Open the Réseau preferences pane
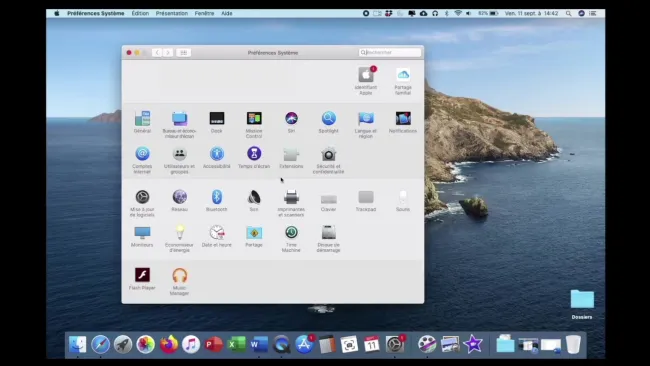This screenshot has height=366, width=650. click(179, 198)
